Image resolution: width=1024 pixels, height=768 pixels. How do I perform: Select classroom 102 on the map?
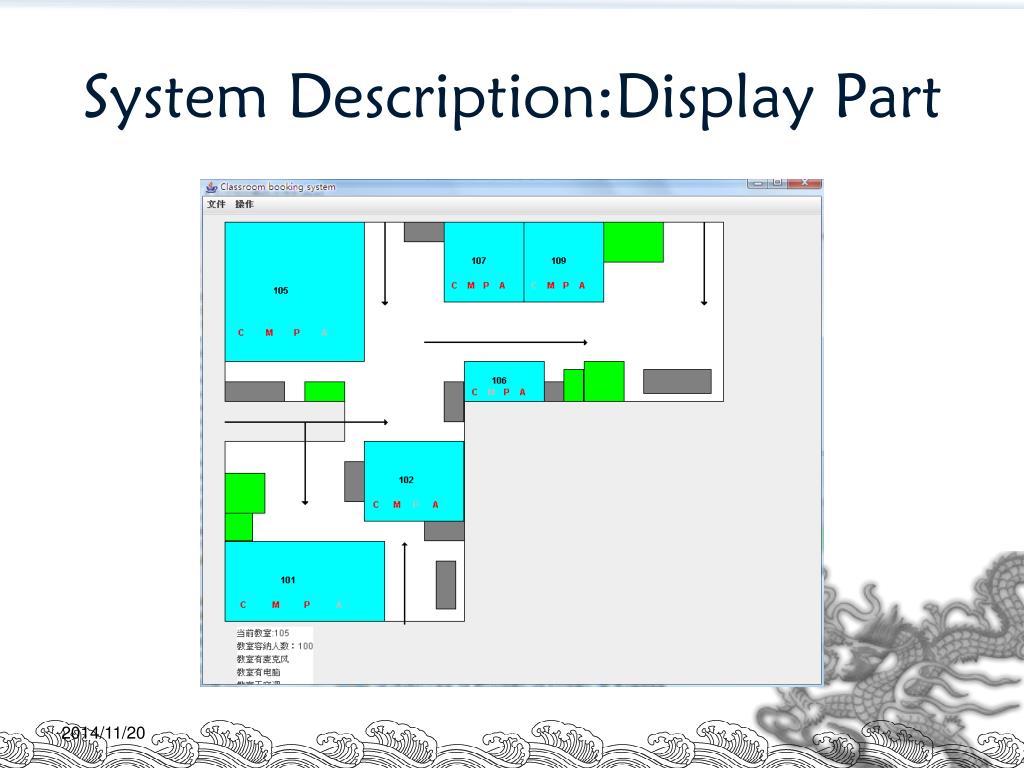[414, 481]
